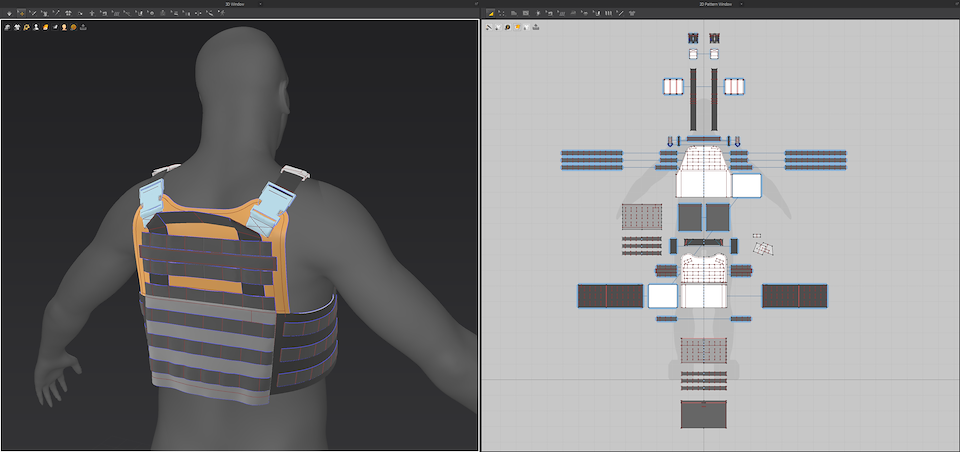The width and height of the screenshot is (960, 452).
Task: Click the first display icon in 2D viewport row
Action: [489, 27]
